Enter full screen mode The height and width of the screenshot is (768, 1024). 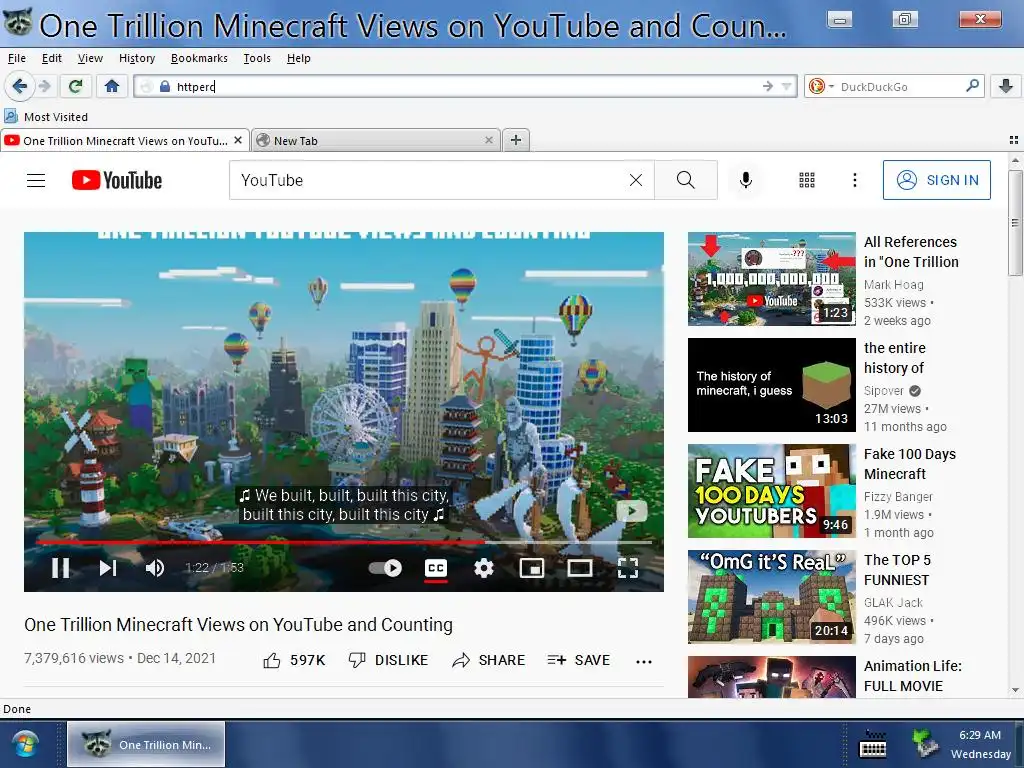tap(628, 568)
